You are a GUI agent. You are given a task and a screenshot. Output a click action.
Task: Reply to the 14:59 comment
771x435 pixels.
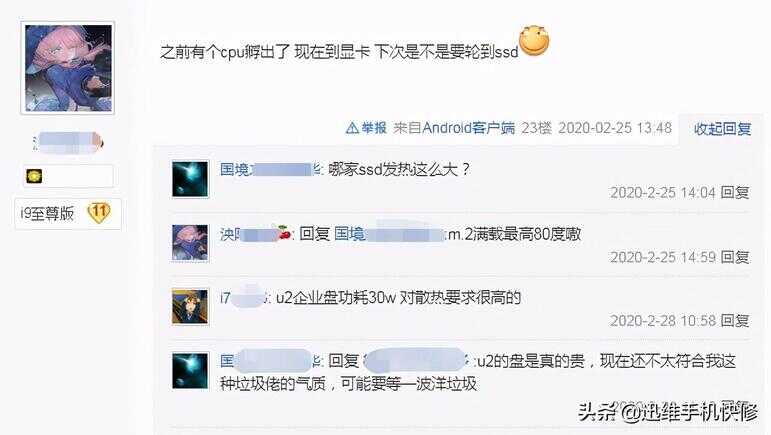735,257
